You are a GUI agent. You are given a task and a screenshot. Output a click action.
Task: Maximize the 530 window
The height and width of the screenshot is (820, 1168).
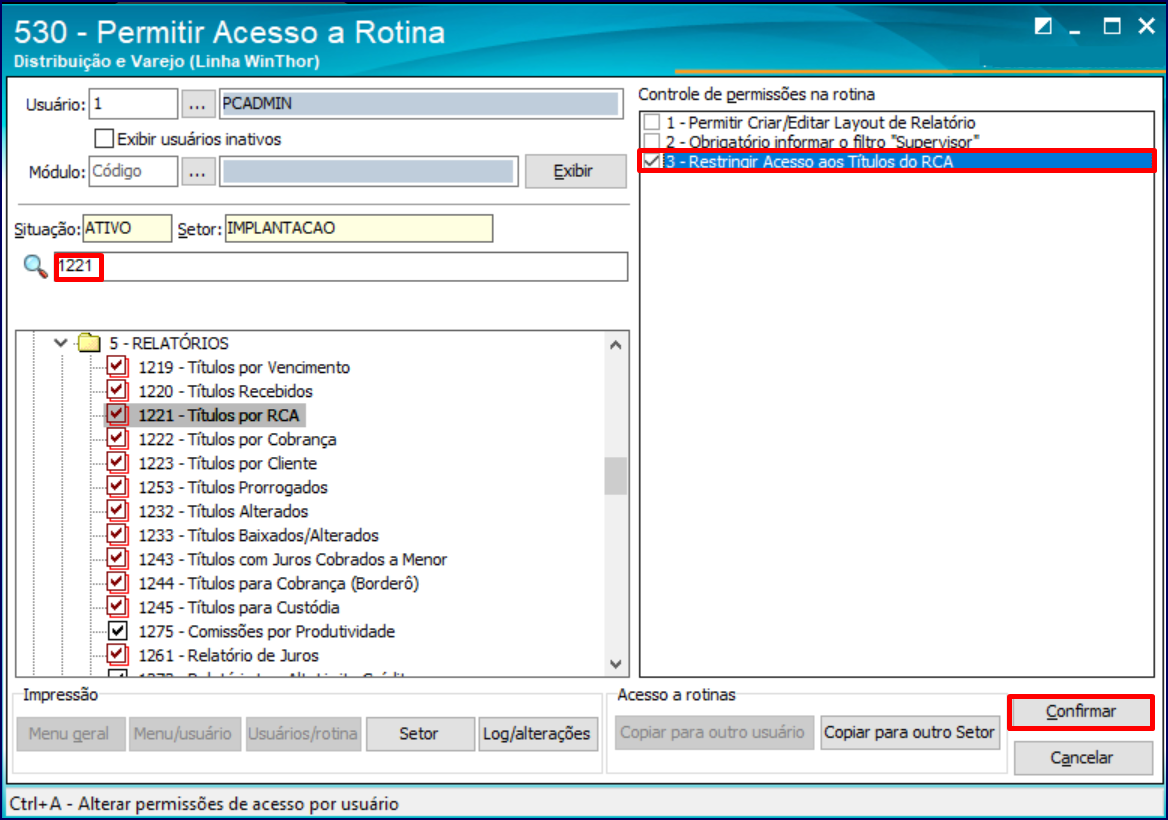coord(1111,27)
